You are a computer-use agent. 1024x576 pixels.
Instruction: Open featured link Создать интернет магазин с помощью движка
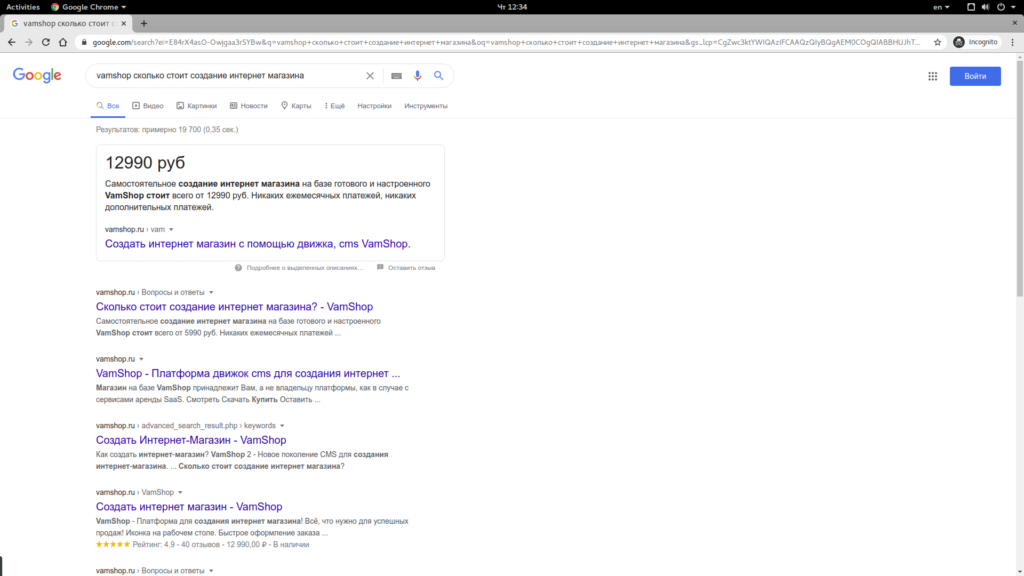(x=257, y=244)
